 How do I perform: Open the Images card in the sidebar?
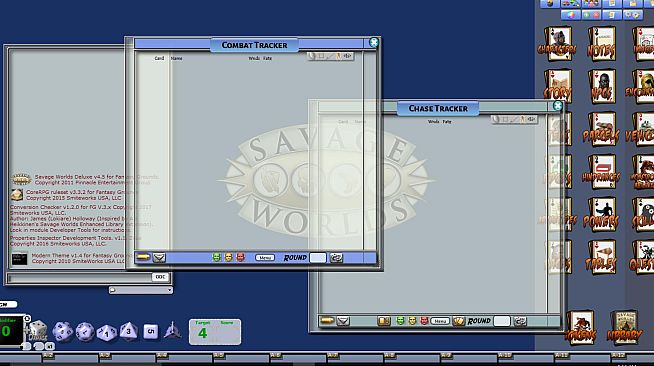[644, 44]
